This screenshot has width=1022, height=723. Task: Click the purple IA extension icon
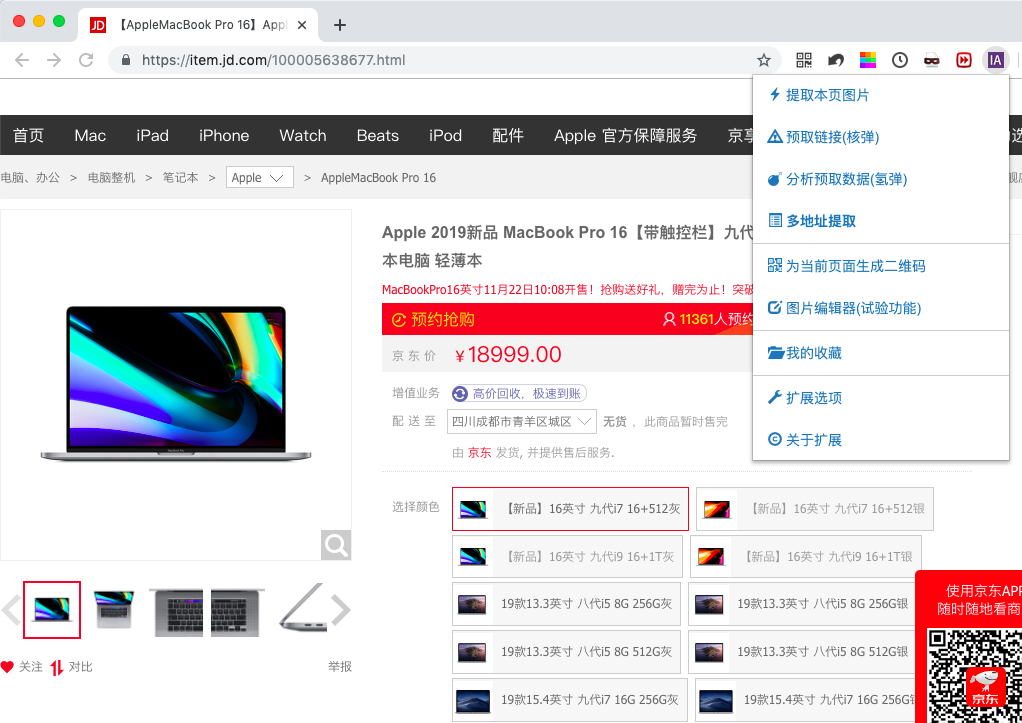995,60
